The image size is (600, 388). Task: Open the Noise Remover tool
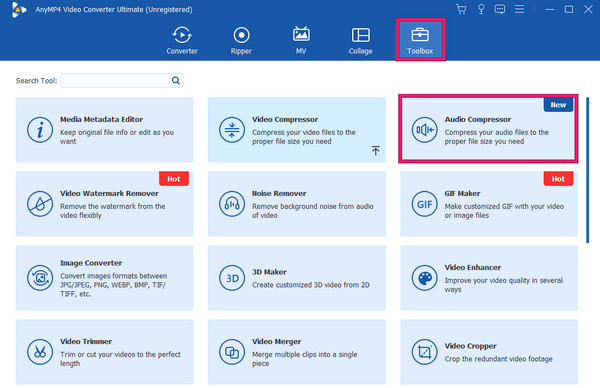pyautogui.click(x=297, y=204)
